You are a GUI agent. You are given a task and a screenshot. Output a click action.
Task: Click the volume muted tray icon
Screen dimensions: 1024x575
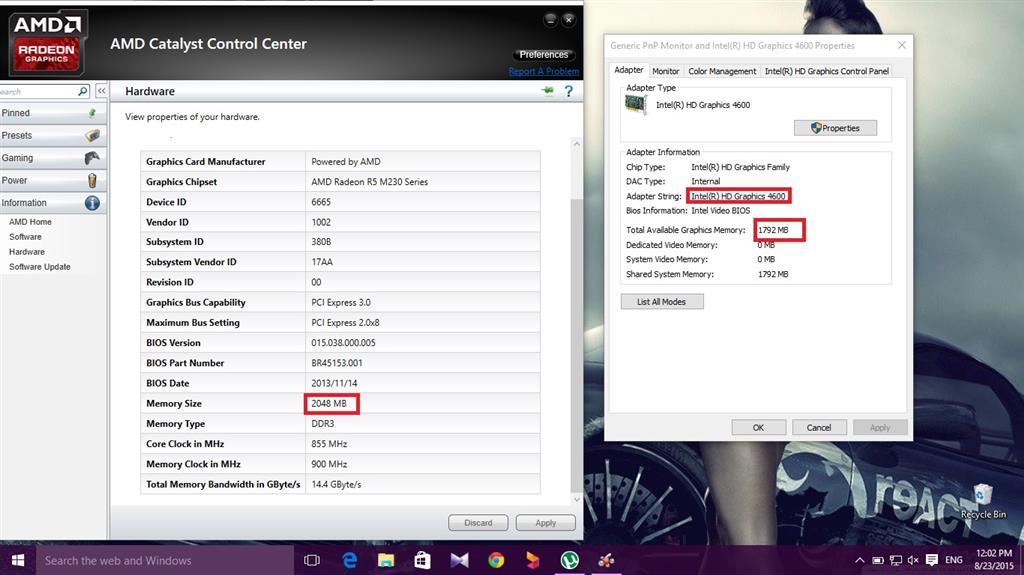[x=913, y=560]
